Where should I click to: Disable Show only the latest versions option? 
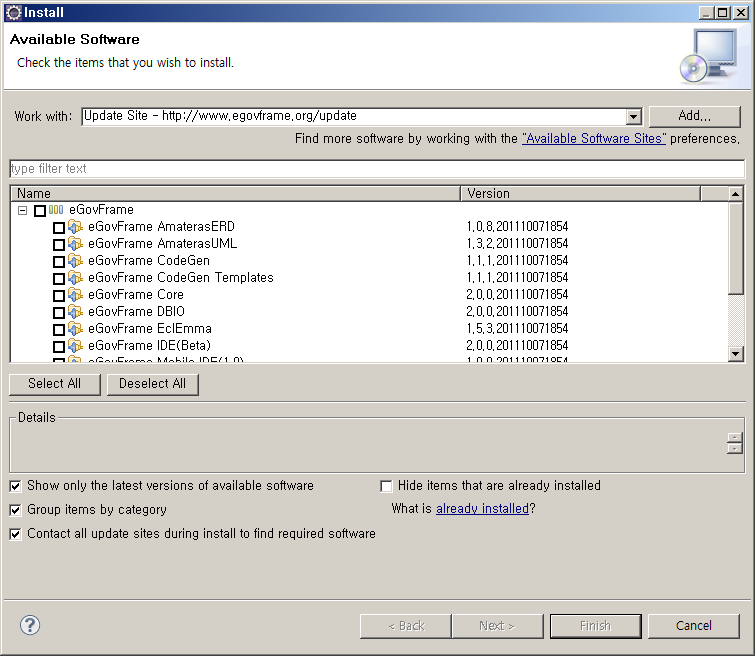coord(15,486)
